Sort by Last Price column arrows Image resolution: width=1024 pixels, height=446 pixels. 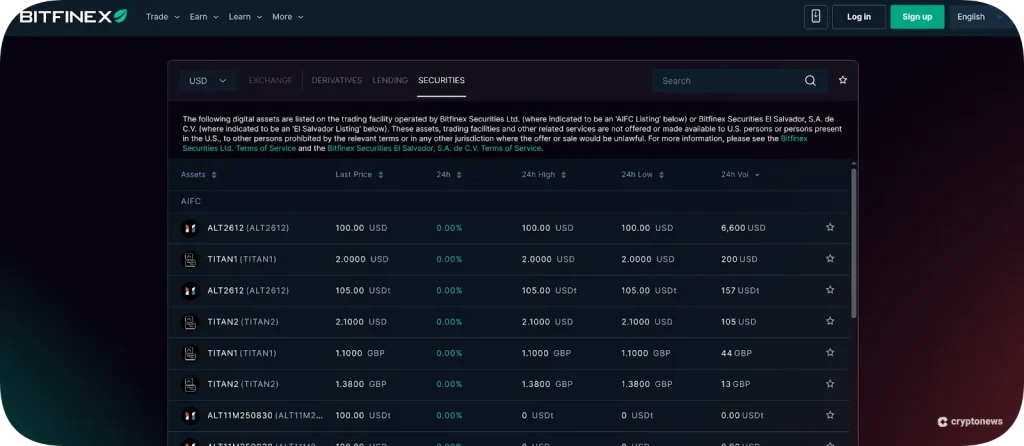point(381,175)
